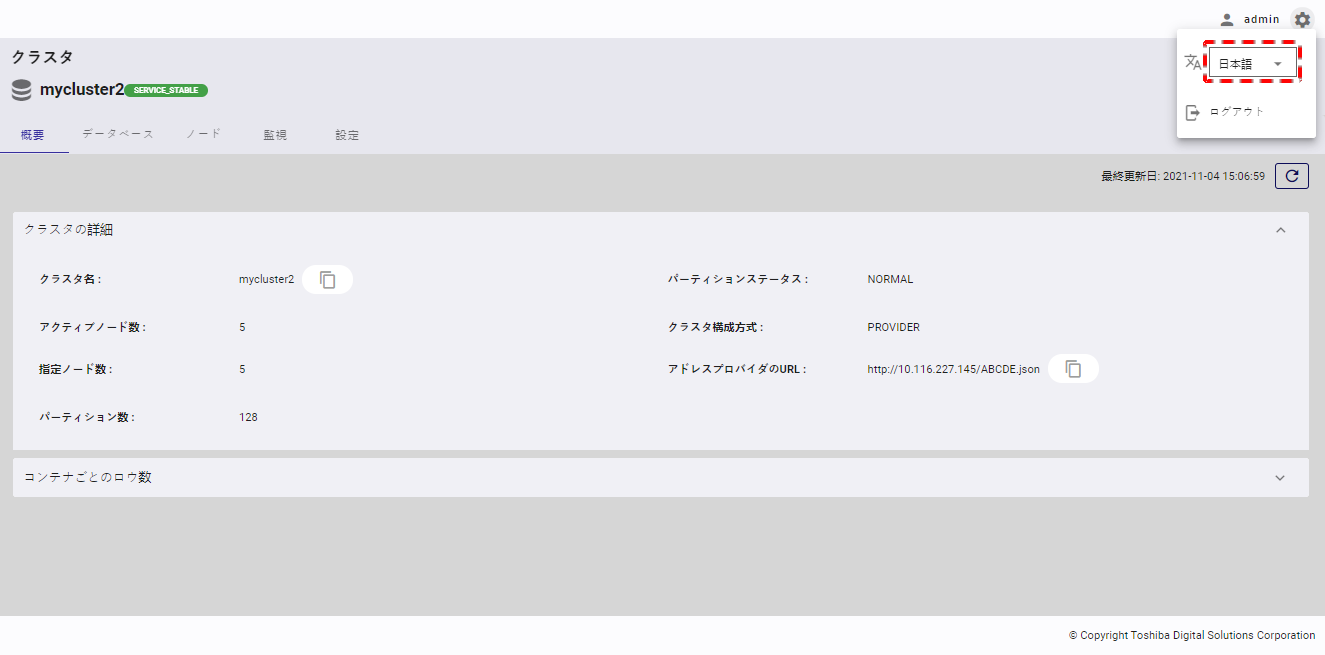Image resolution: width=1325 pixels, height=655 pixels.
Task: Select the 概要 tab
Action: coord(33,135)
